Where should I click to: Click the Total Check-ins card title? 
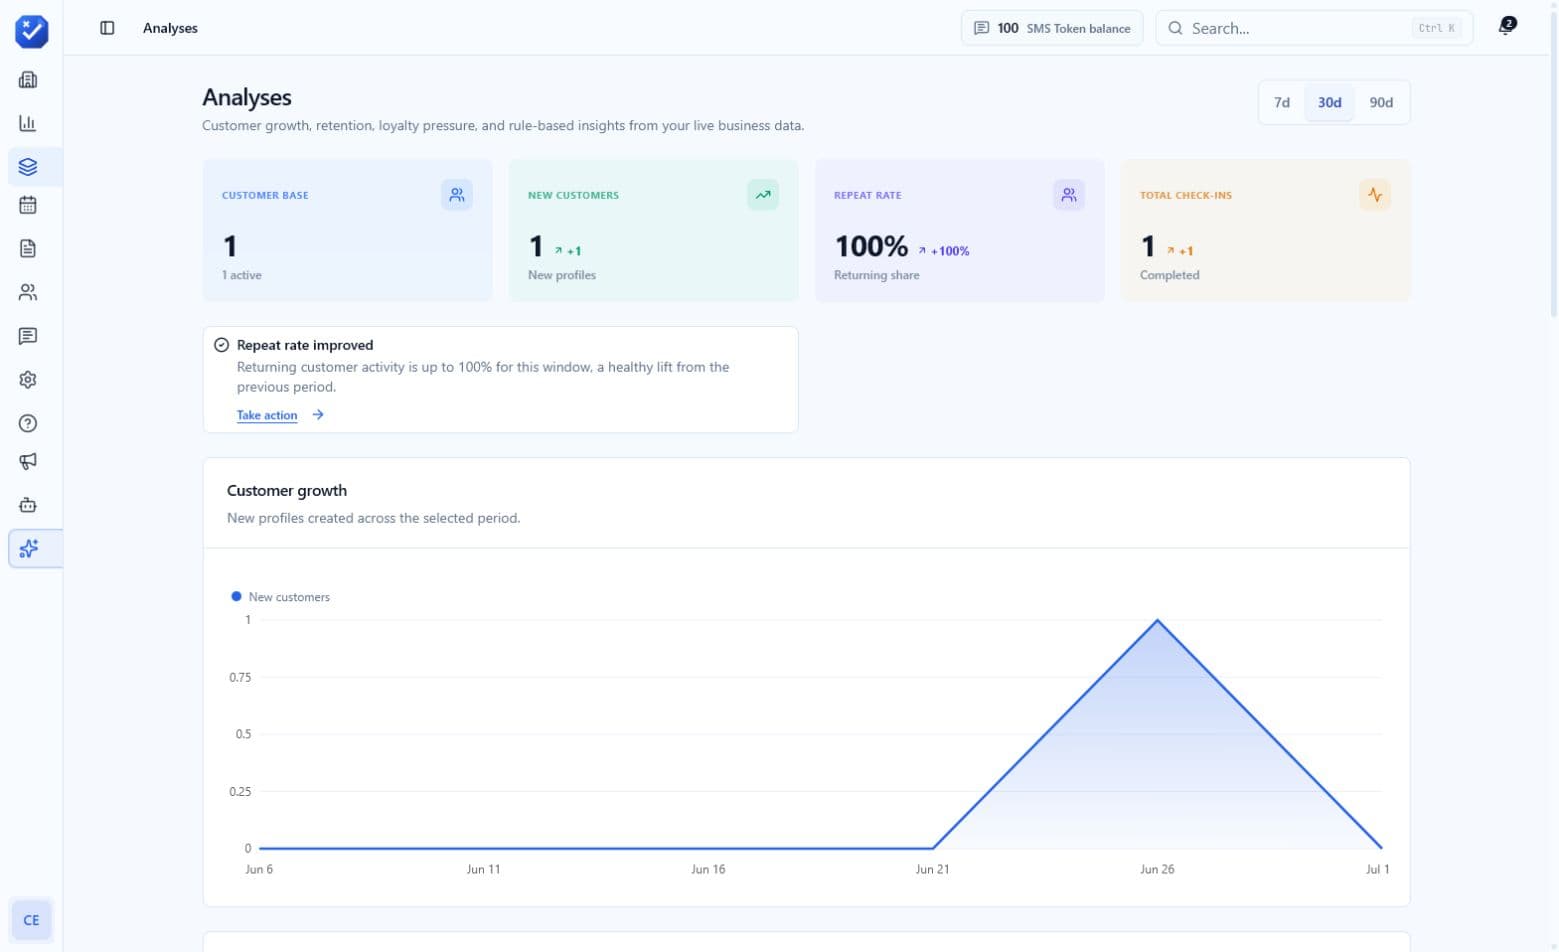pyautogui.click(x=1186, y=195)
